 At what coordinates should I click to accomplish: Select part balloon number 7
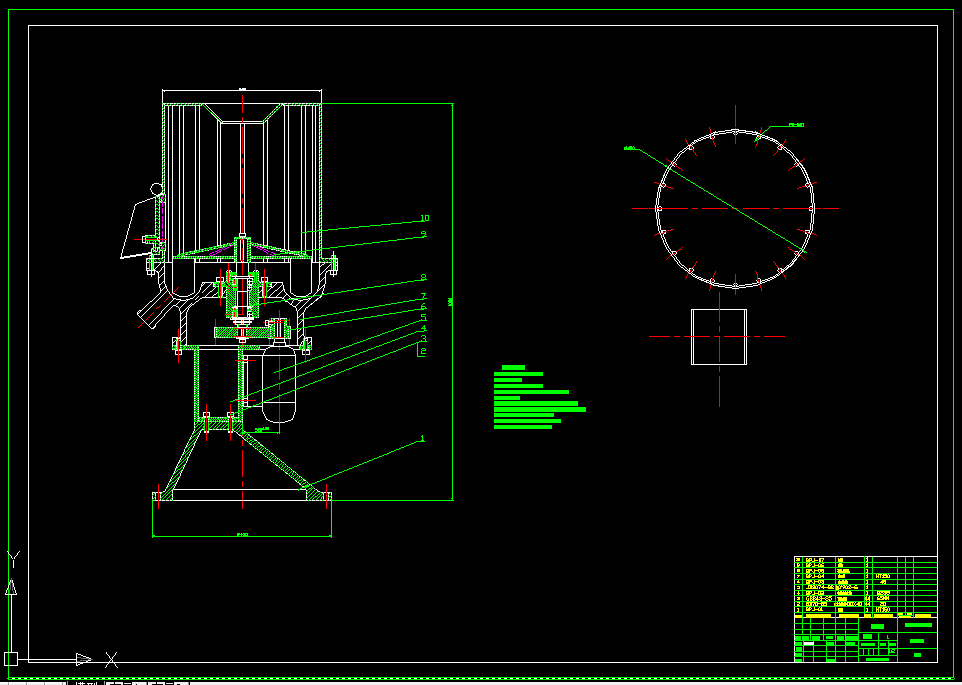[423, 297]
